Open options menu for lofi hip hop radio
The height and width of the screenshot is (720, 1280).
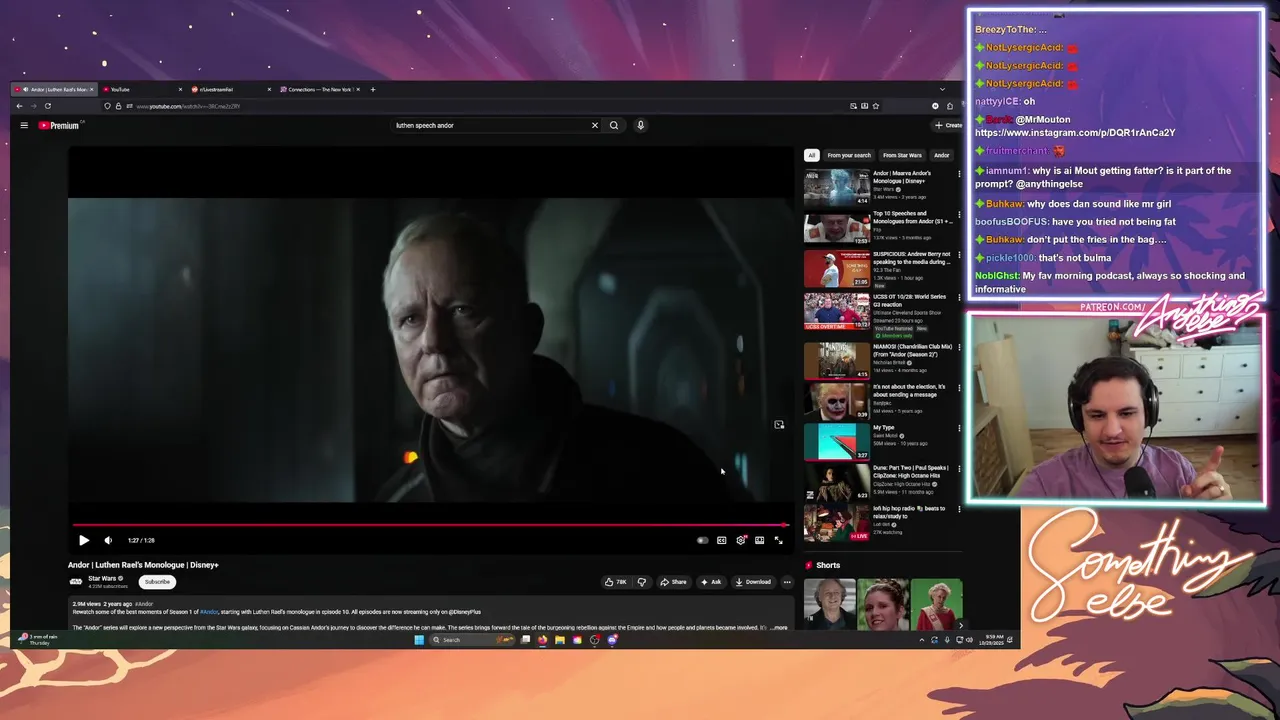[959, 509]
